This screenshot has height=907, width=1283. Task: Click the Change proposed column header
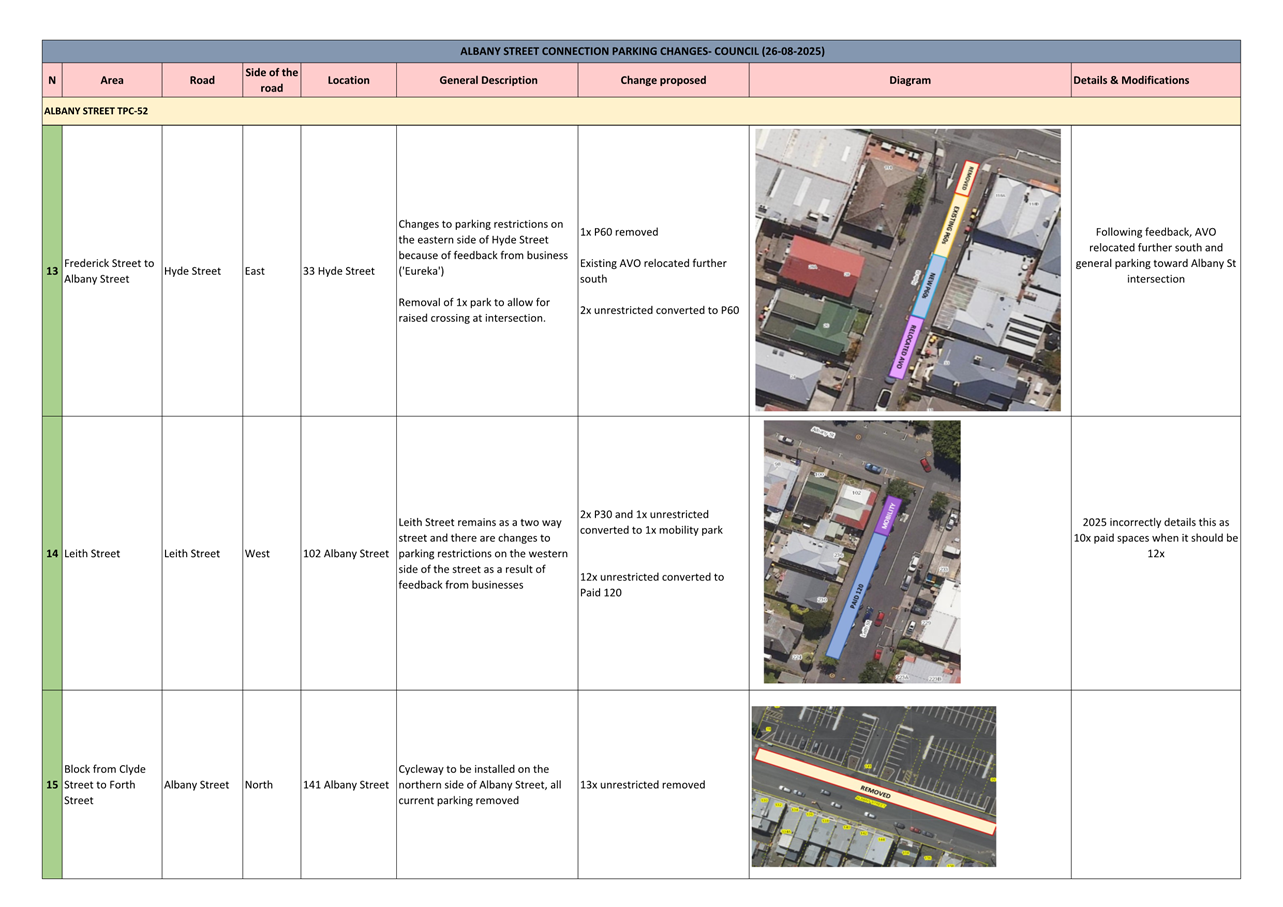click(x=663, y=80)
